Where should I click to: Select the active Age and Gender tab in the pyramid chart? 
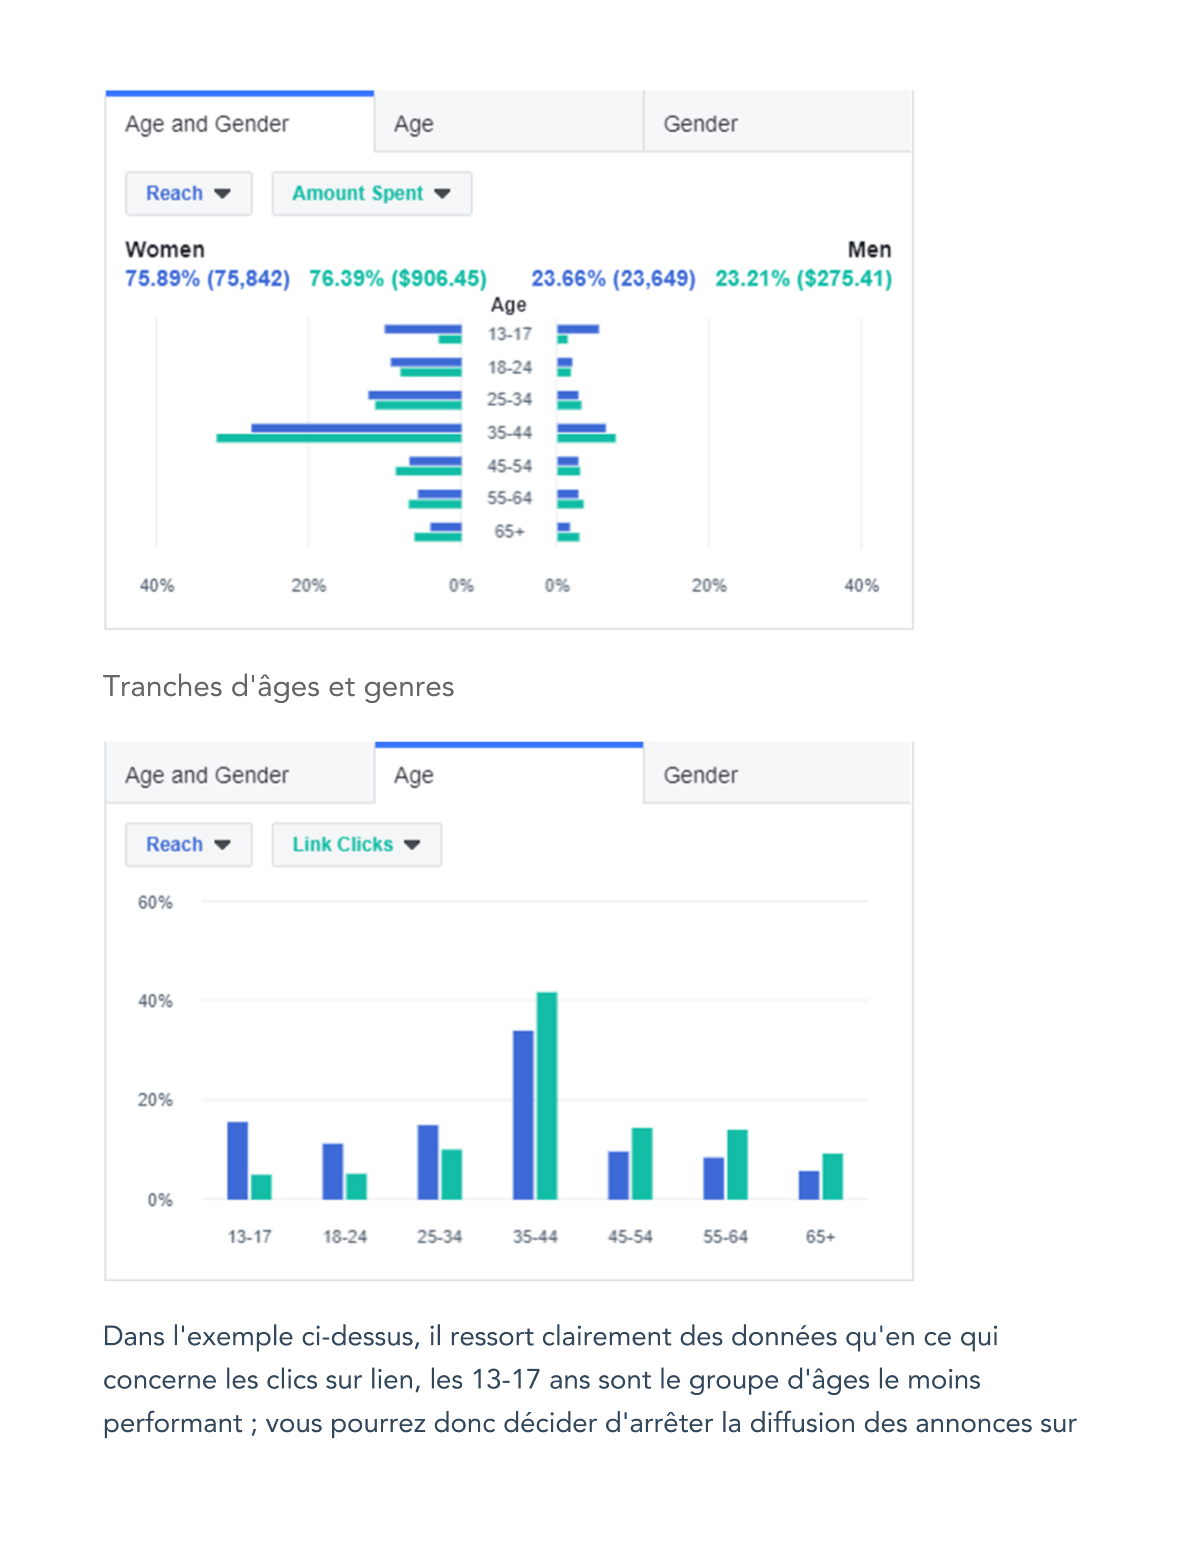tap(239, 124)
